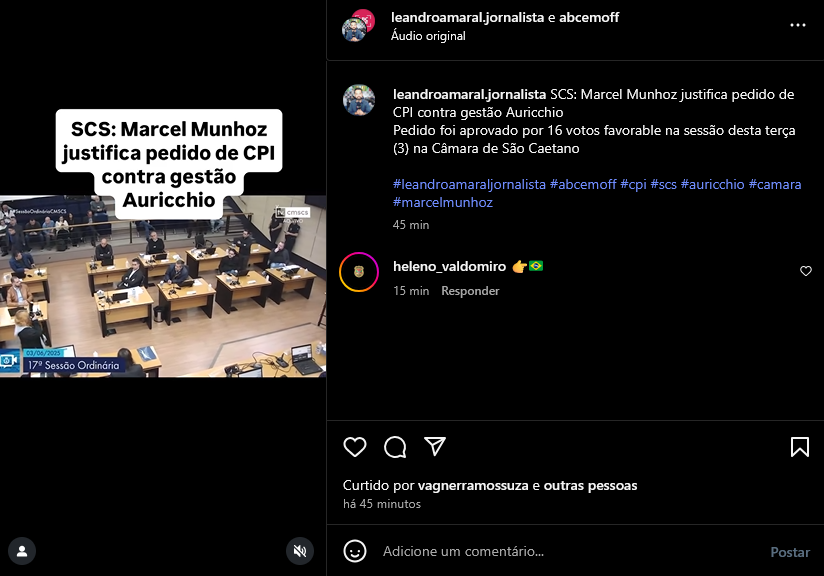Open the #abcemoff hashtag
Screen dimensions: 824x576
pyautogui.click(x=583, y=184)
